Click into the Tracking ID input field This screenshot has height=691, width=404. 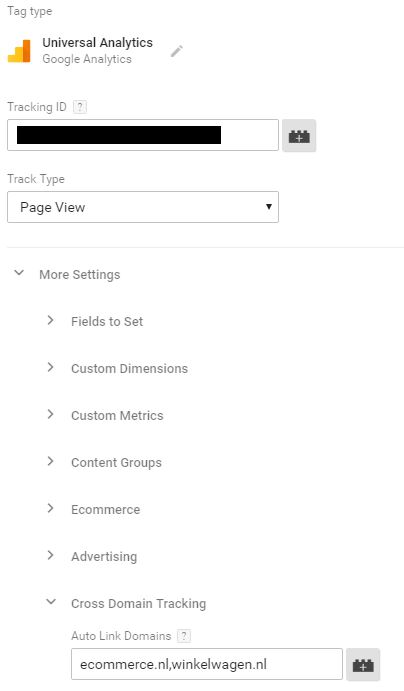143,135
